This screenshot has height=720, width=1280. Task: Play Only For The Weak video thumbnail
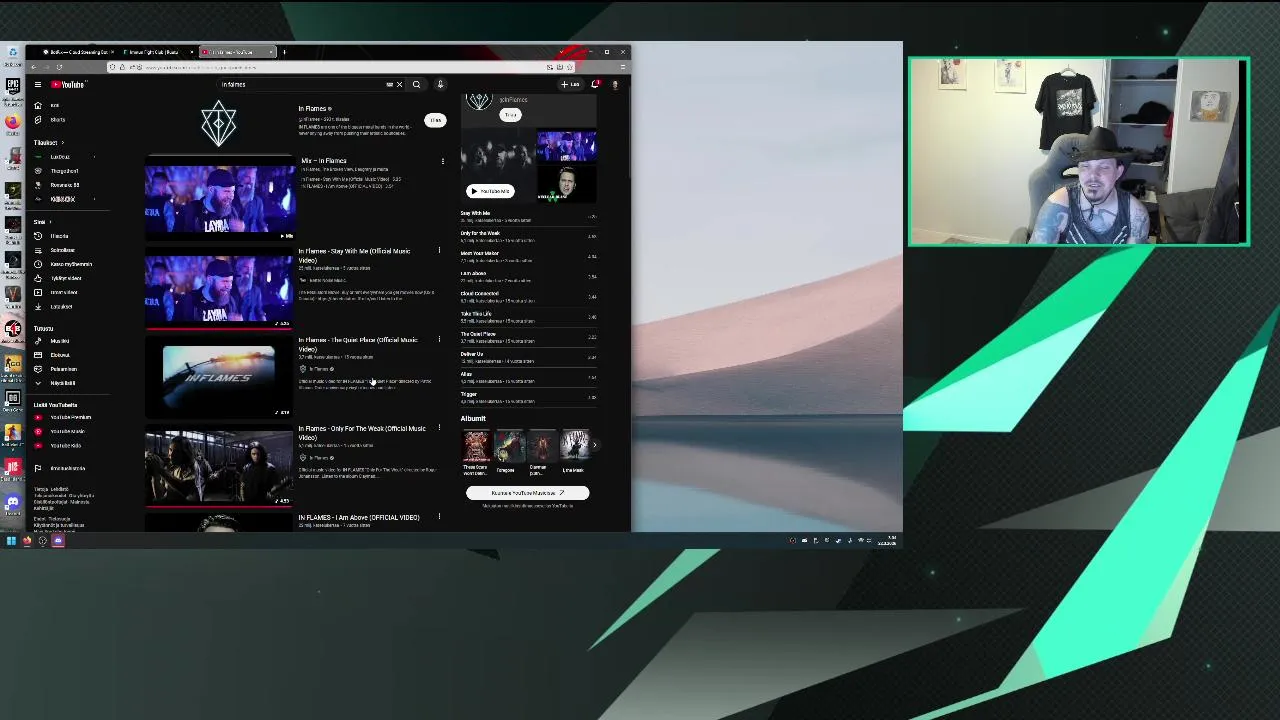pos(219,466)
